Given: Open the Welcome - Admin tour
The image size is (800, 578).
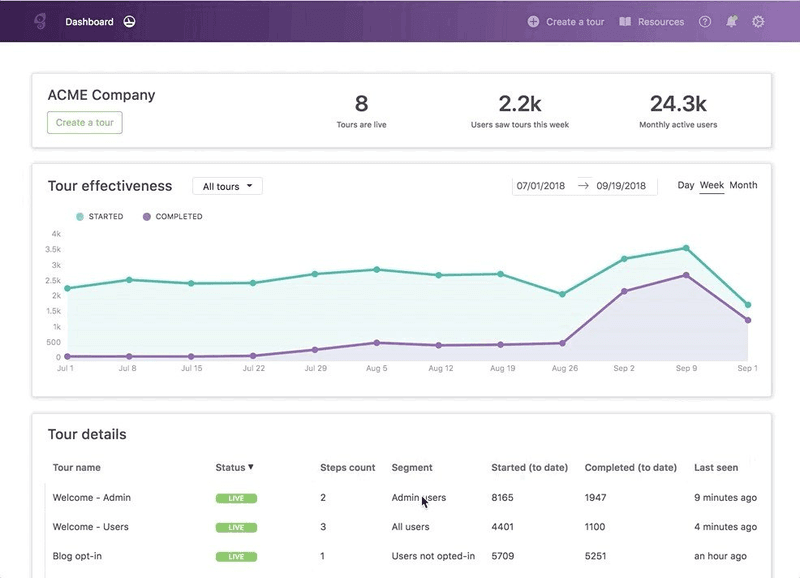Looking at the screenshot, I should (92, 497).
